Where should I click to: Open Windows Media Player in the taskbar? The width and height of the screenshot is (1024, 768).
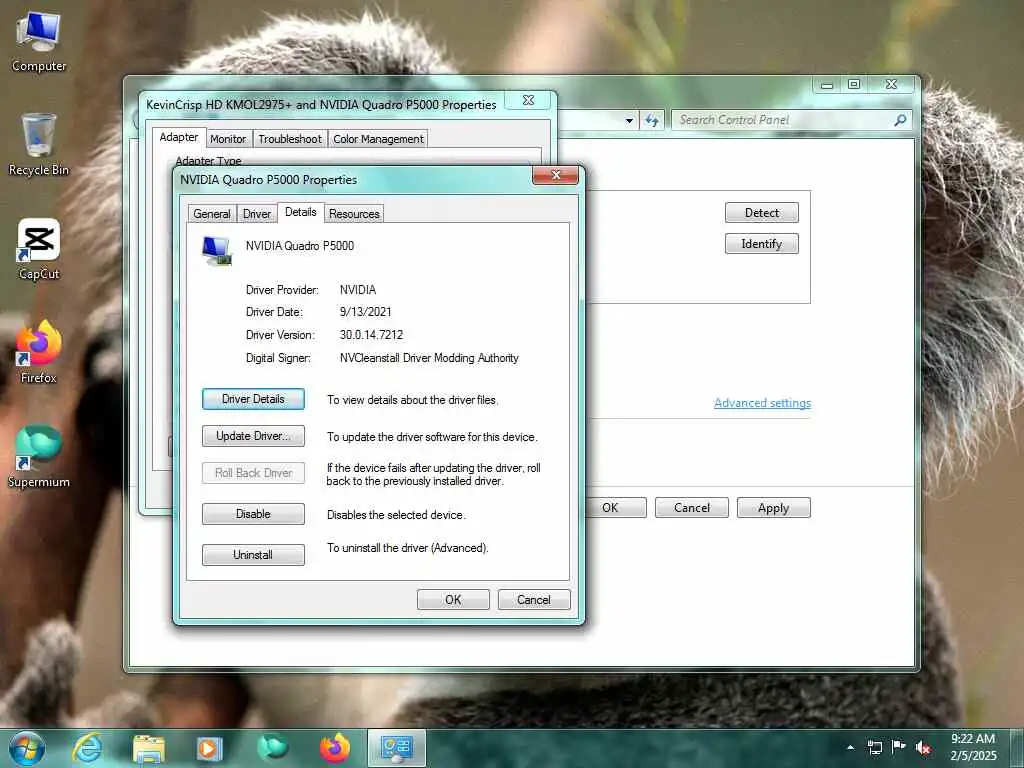tap(209, 748)
